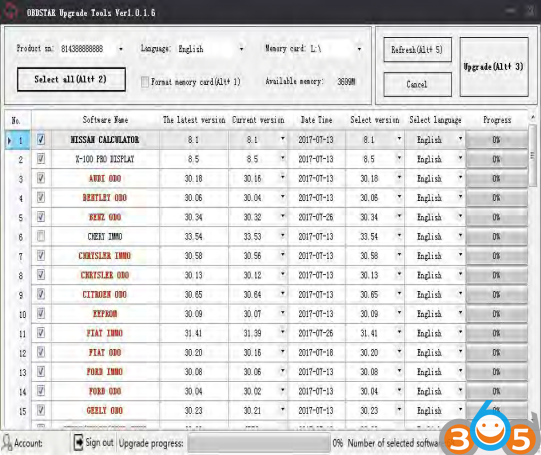The height and width of the screenshot is (455, 541).
Task: Select the FORD ODO software name
Action: pos(105,391)
